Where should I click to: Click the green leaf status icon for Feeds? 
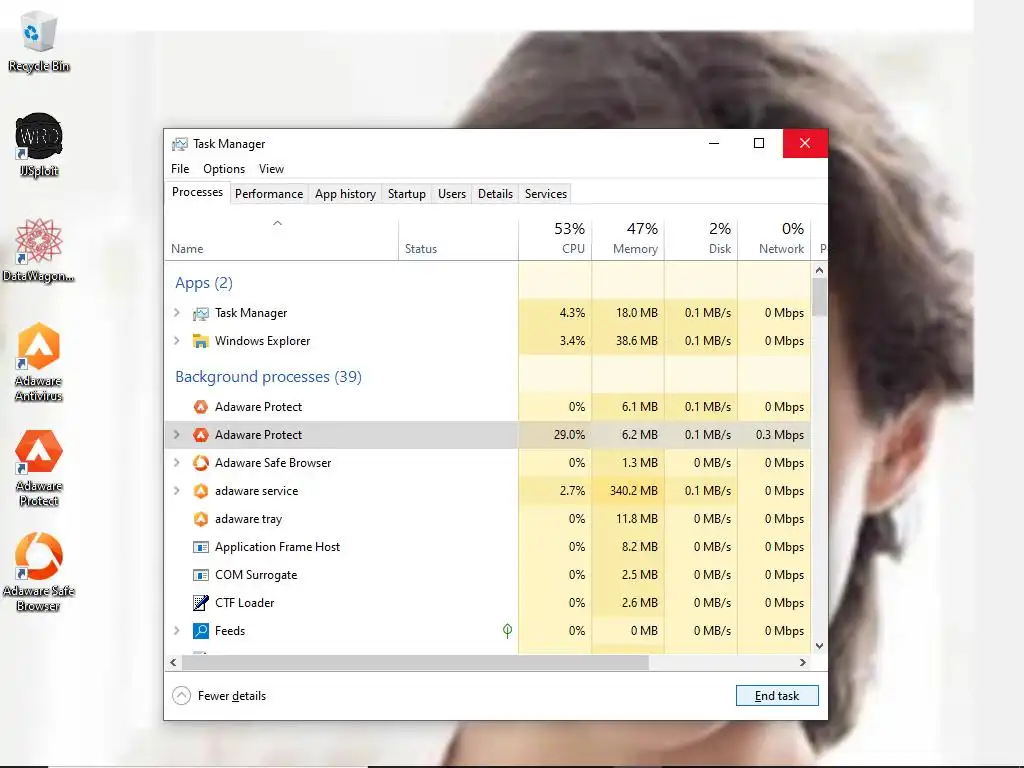click(x=507, y=630)
